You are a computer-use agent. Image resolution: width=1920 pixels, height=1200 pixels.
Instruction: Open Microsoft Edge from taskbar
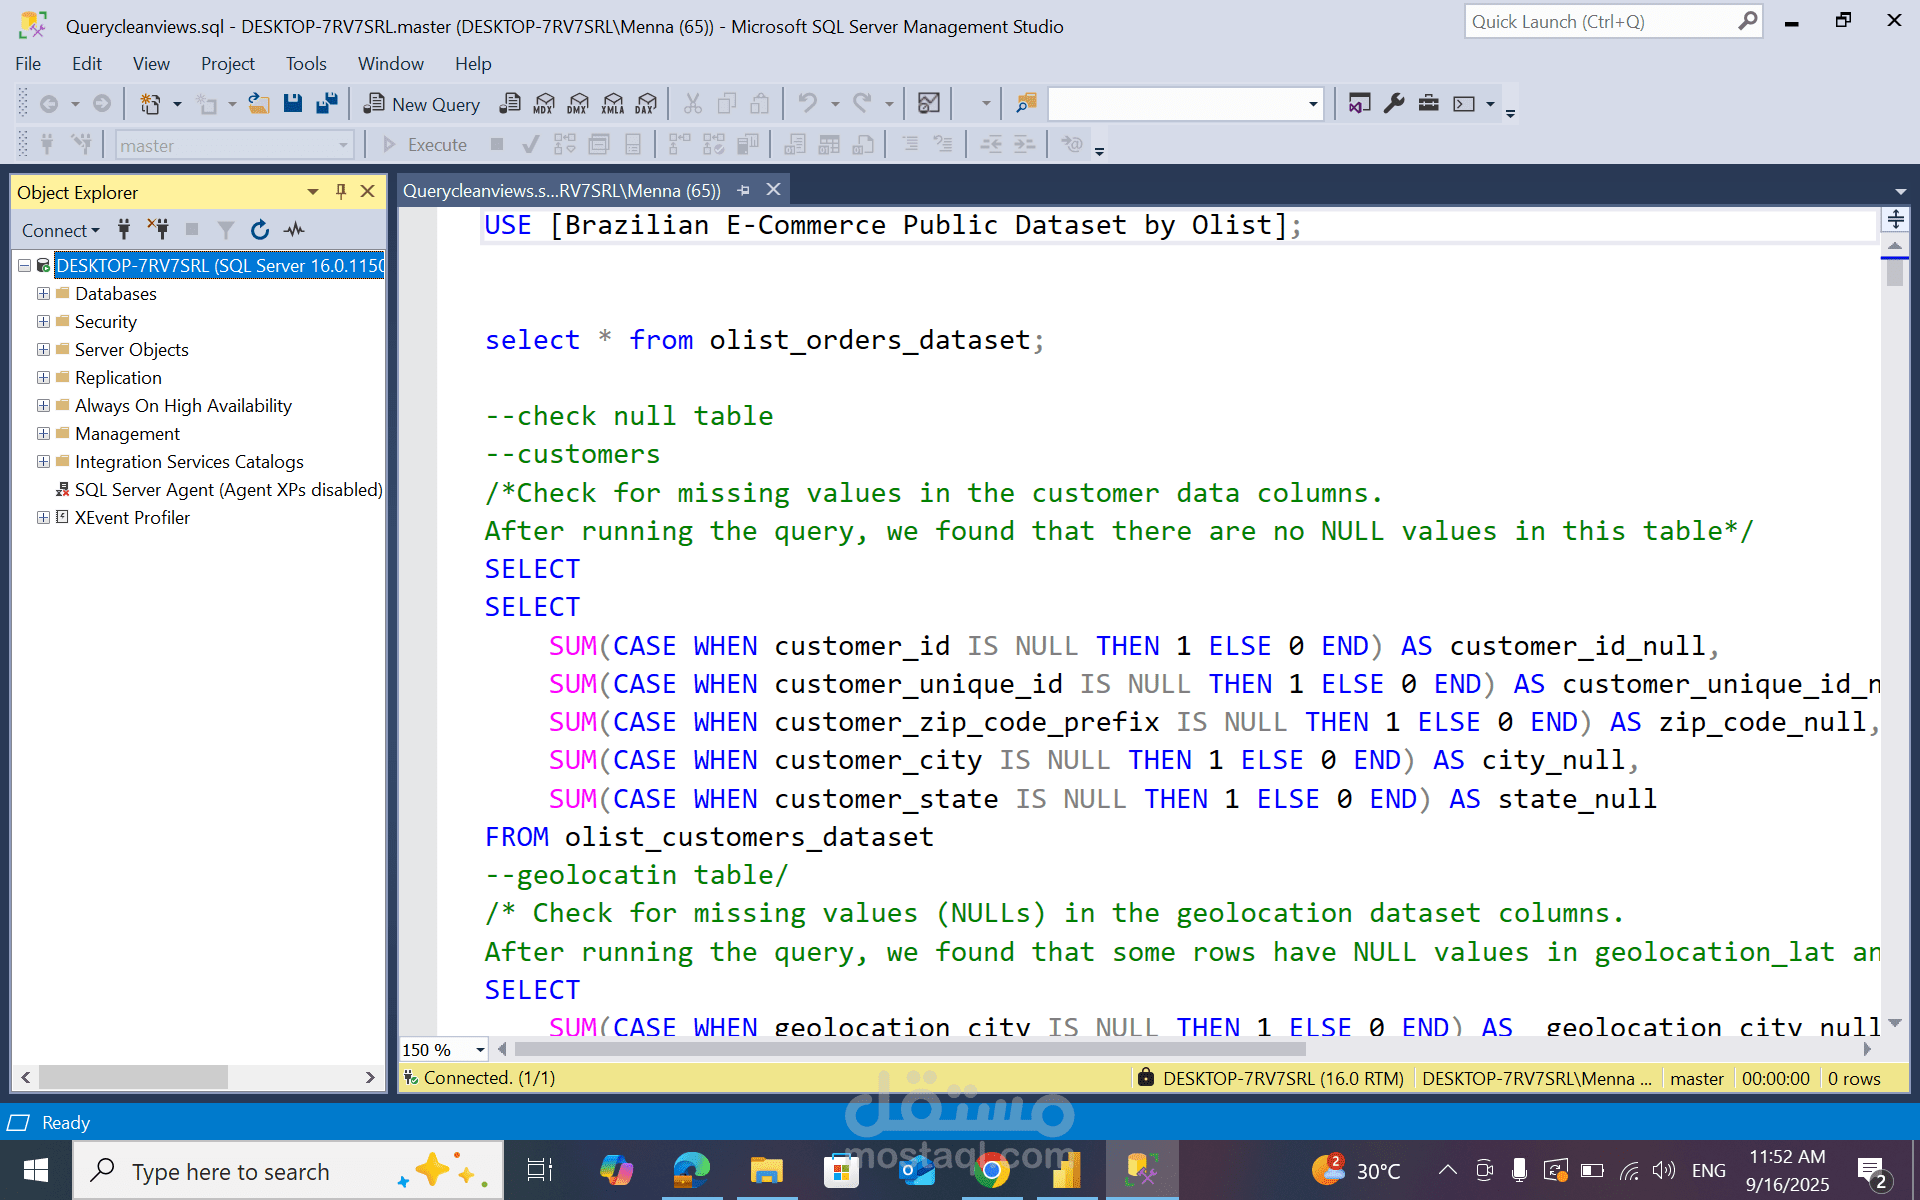point(691,1170)
